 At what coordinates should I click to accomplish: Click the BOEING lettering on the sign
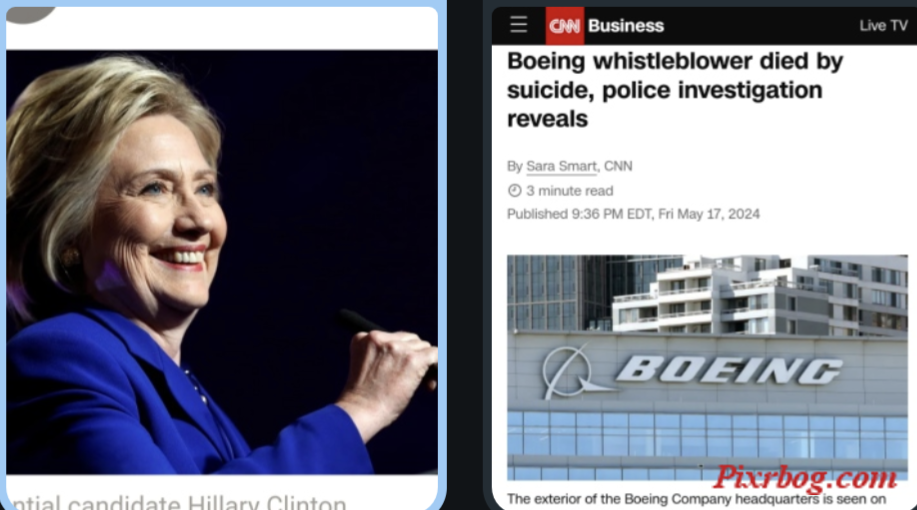(x=728, y=370)
